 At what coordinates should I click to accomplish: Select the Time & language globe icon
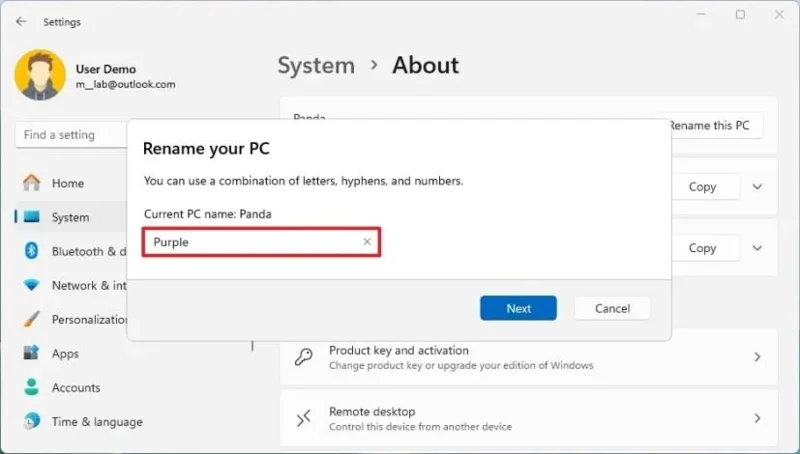[31, 421]
